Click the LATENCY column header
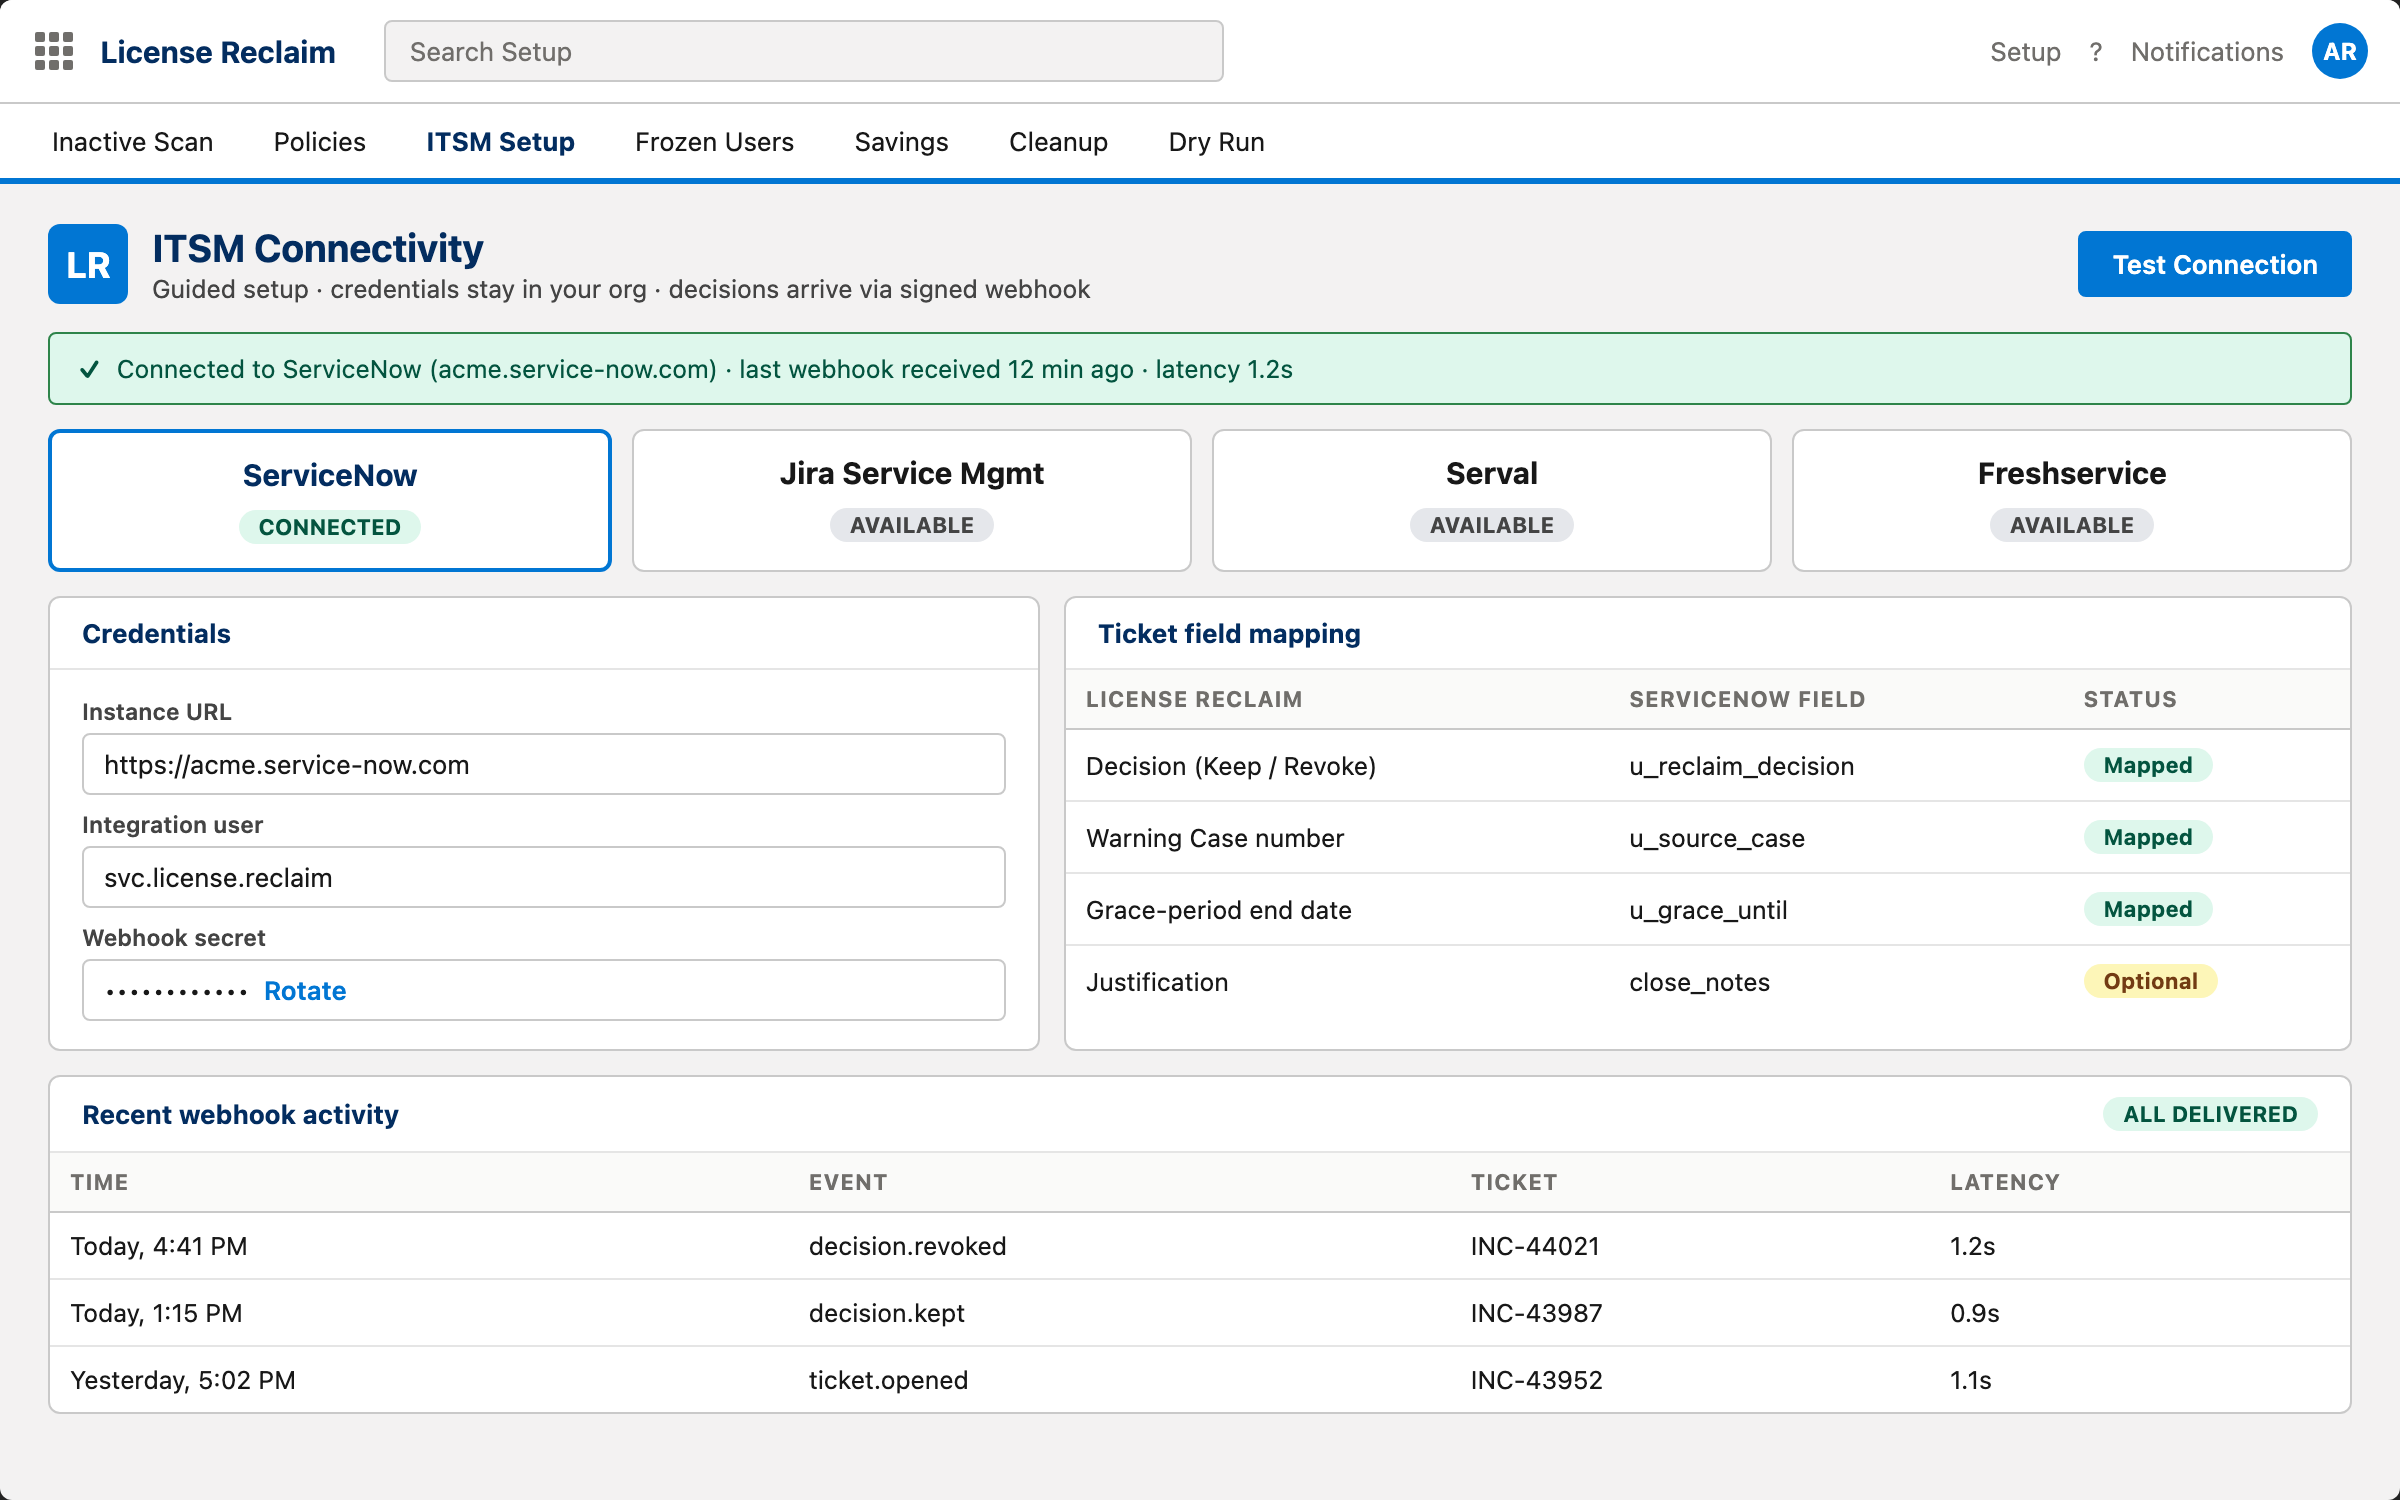The image size is (2400, 1500). click(2004, 1182)
